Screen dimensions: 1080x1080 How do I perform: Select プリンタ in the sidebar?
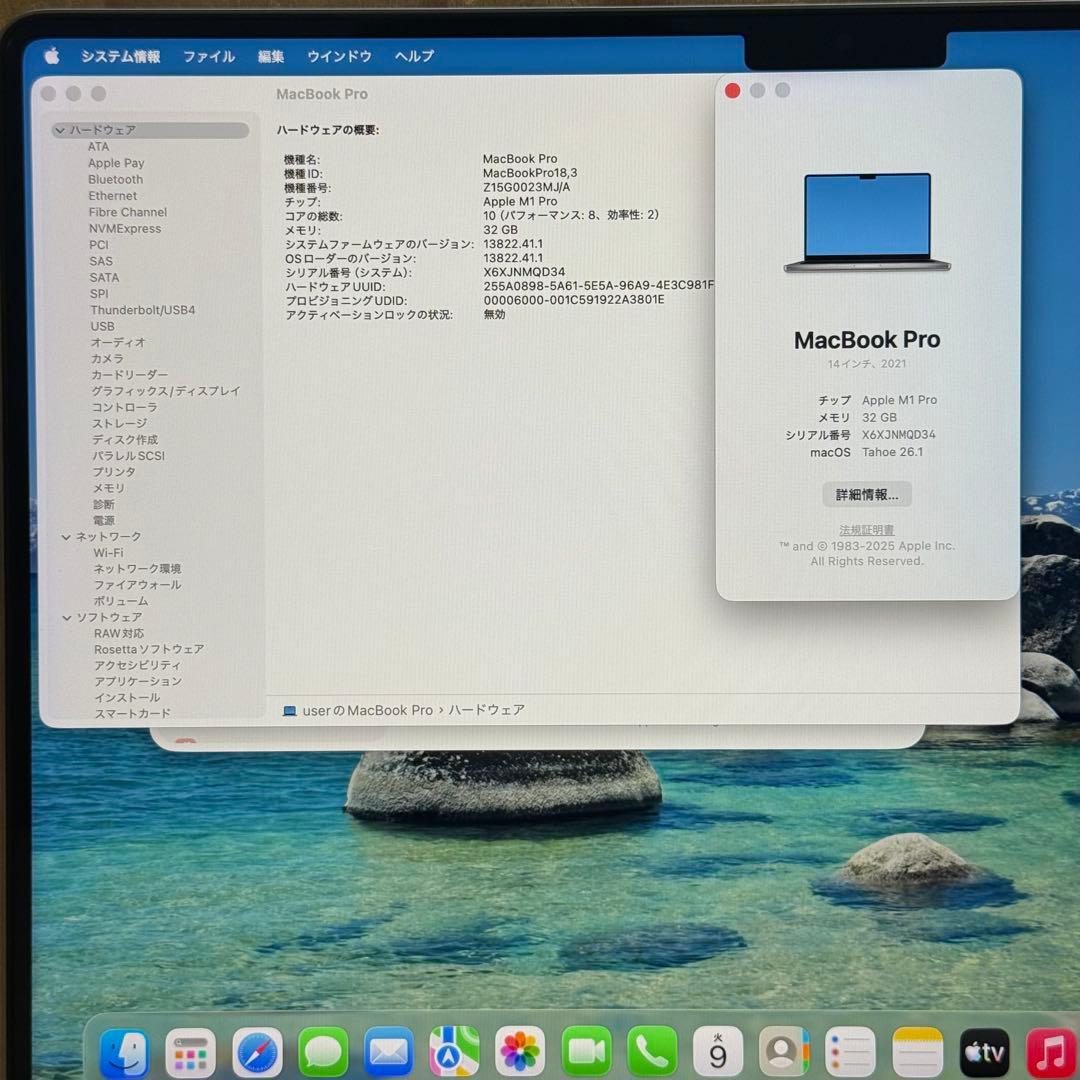[x=114, y=472]
